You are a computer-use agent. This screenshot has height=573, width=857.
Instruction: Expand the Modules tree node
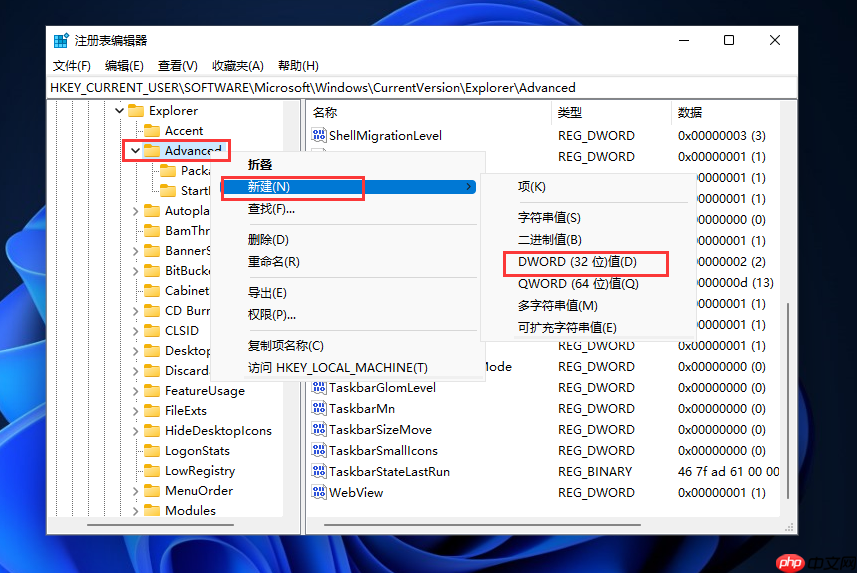pyautogui.click(x=136, y=511)
